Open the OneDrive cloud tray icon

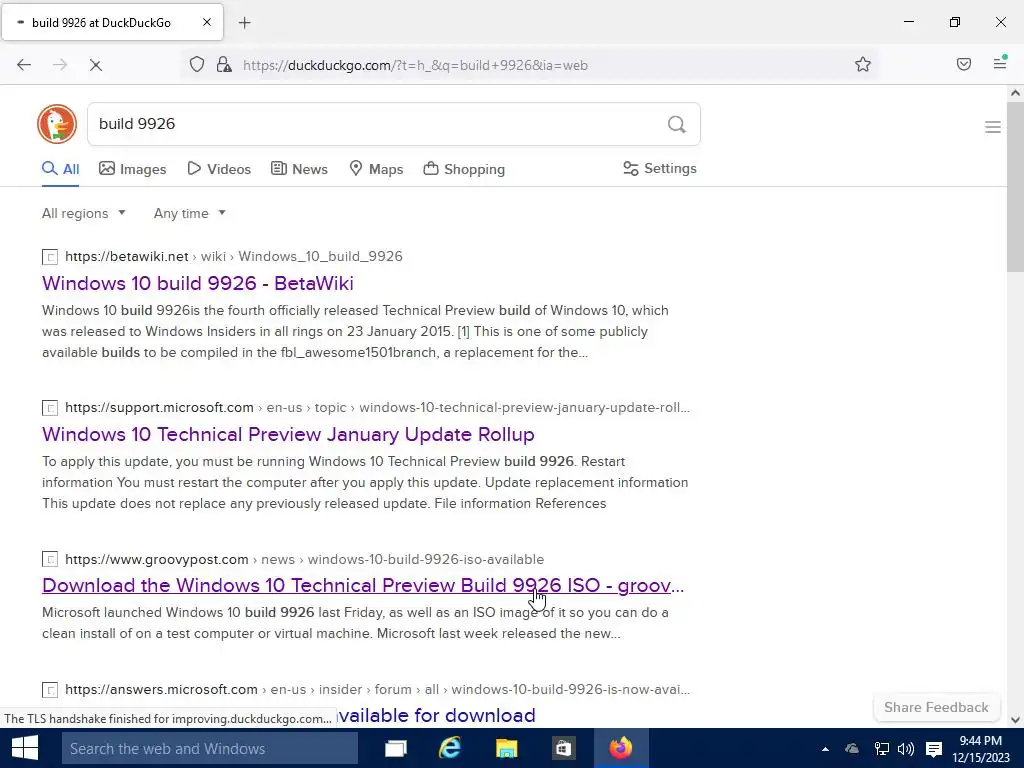coord(852,749)
